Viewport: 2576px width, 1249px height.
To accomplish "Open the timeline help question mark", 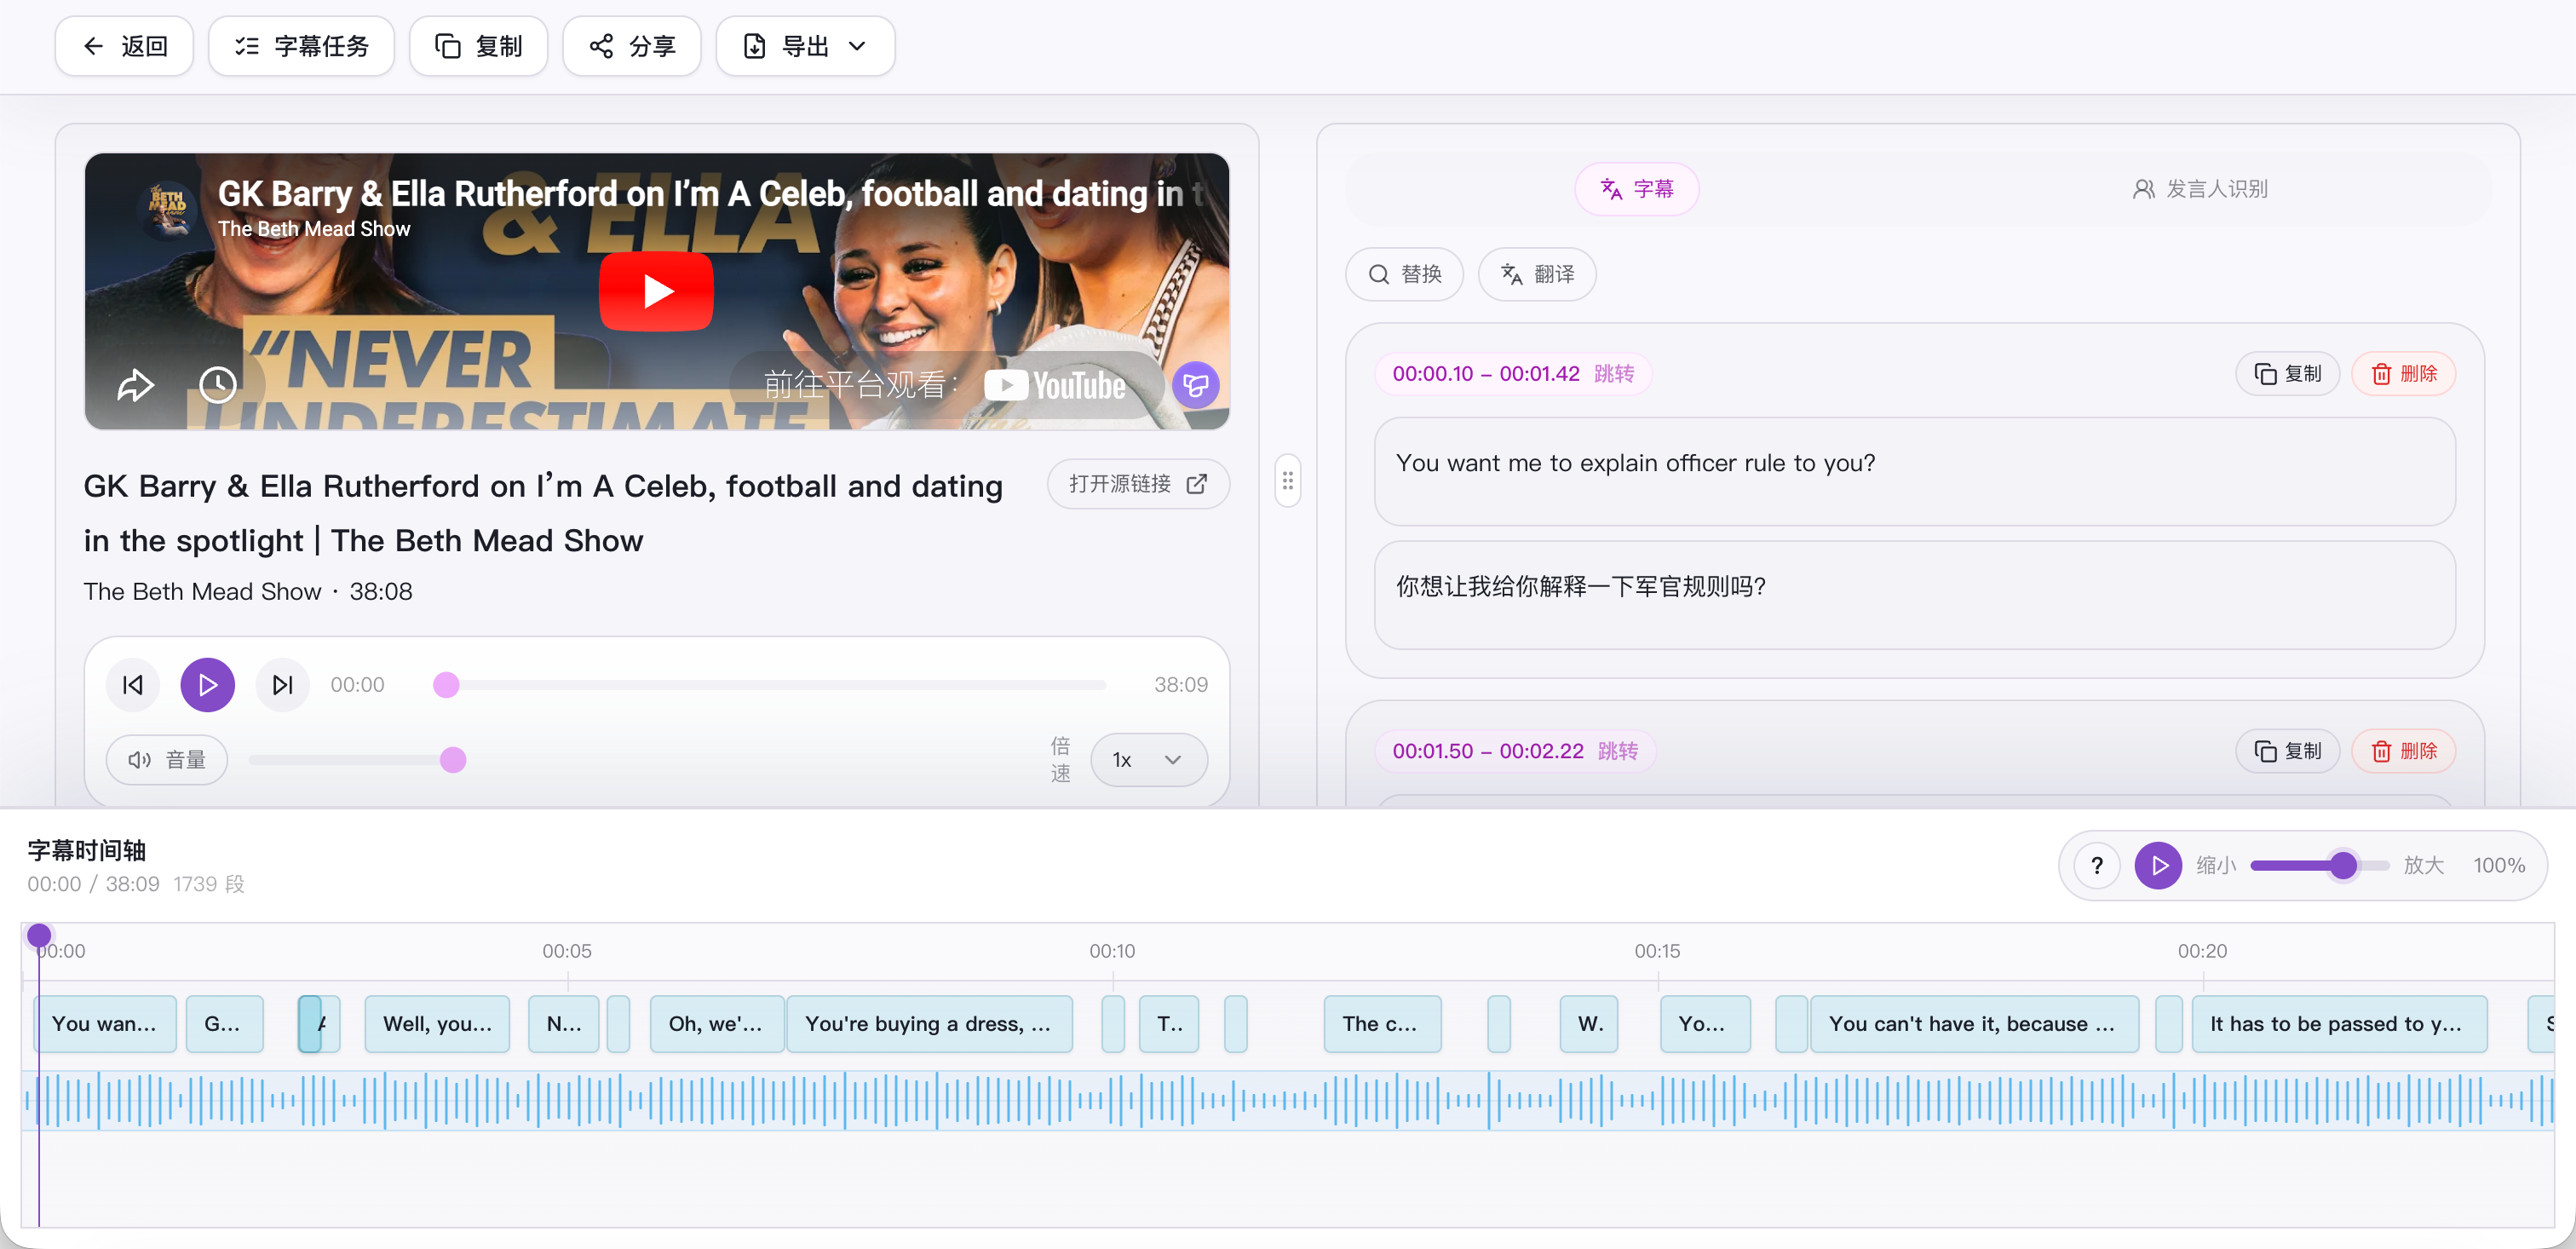I will tap(2096, 865).
